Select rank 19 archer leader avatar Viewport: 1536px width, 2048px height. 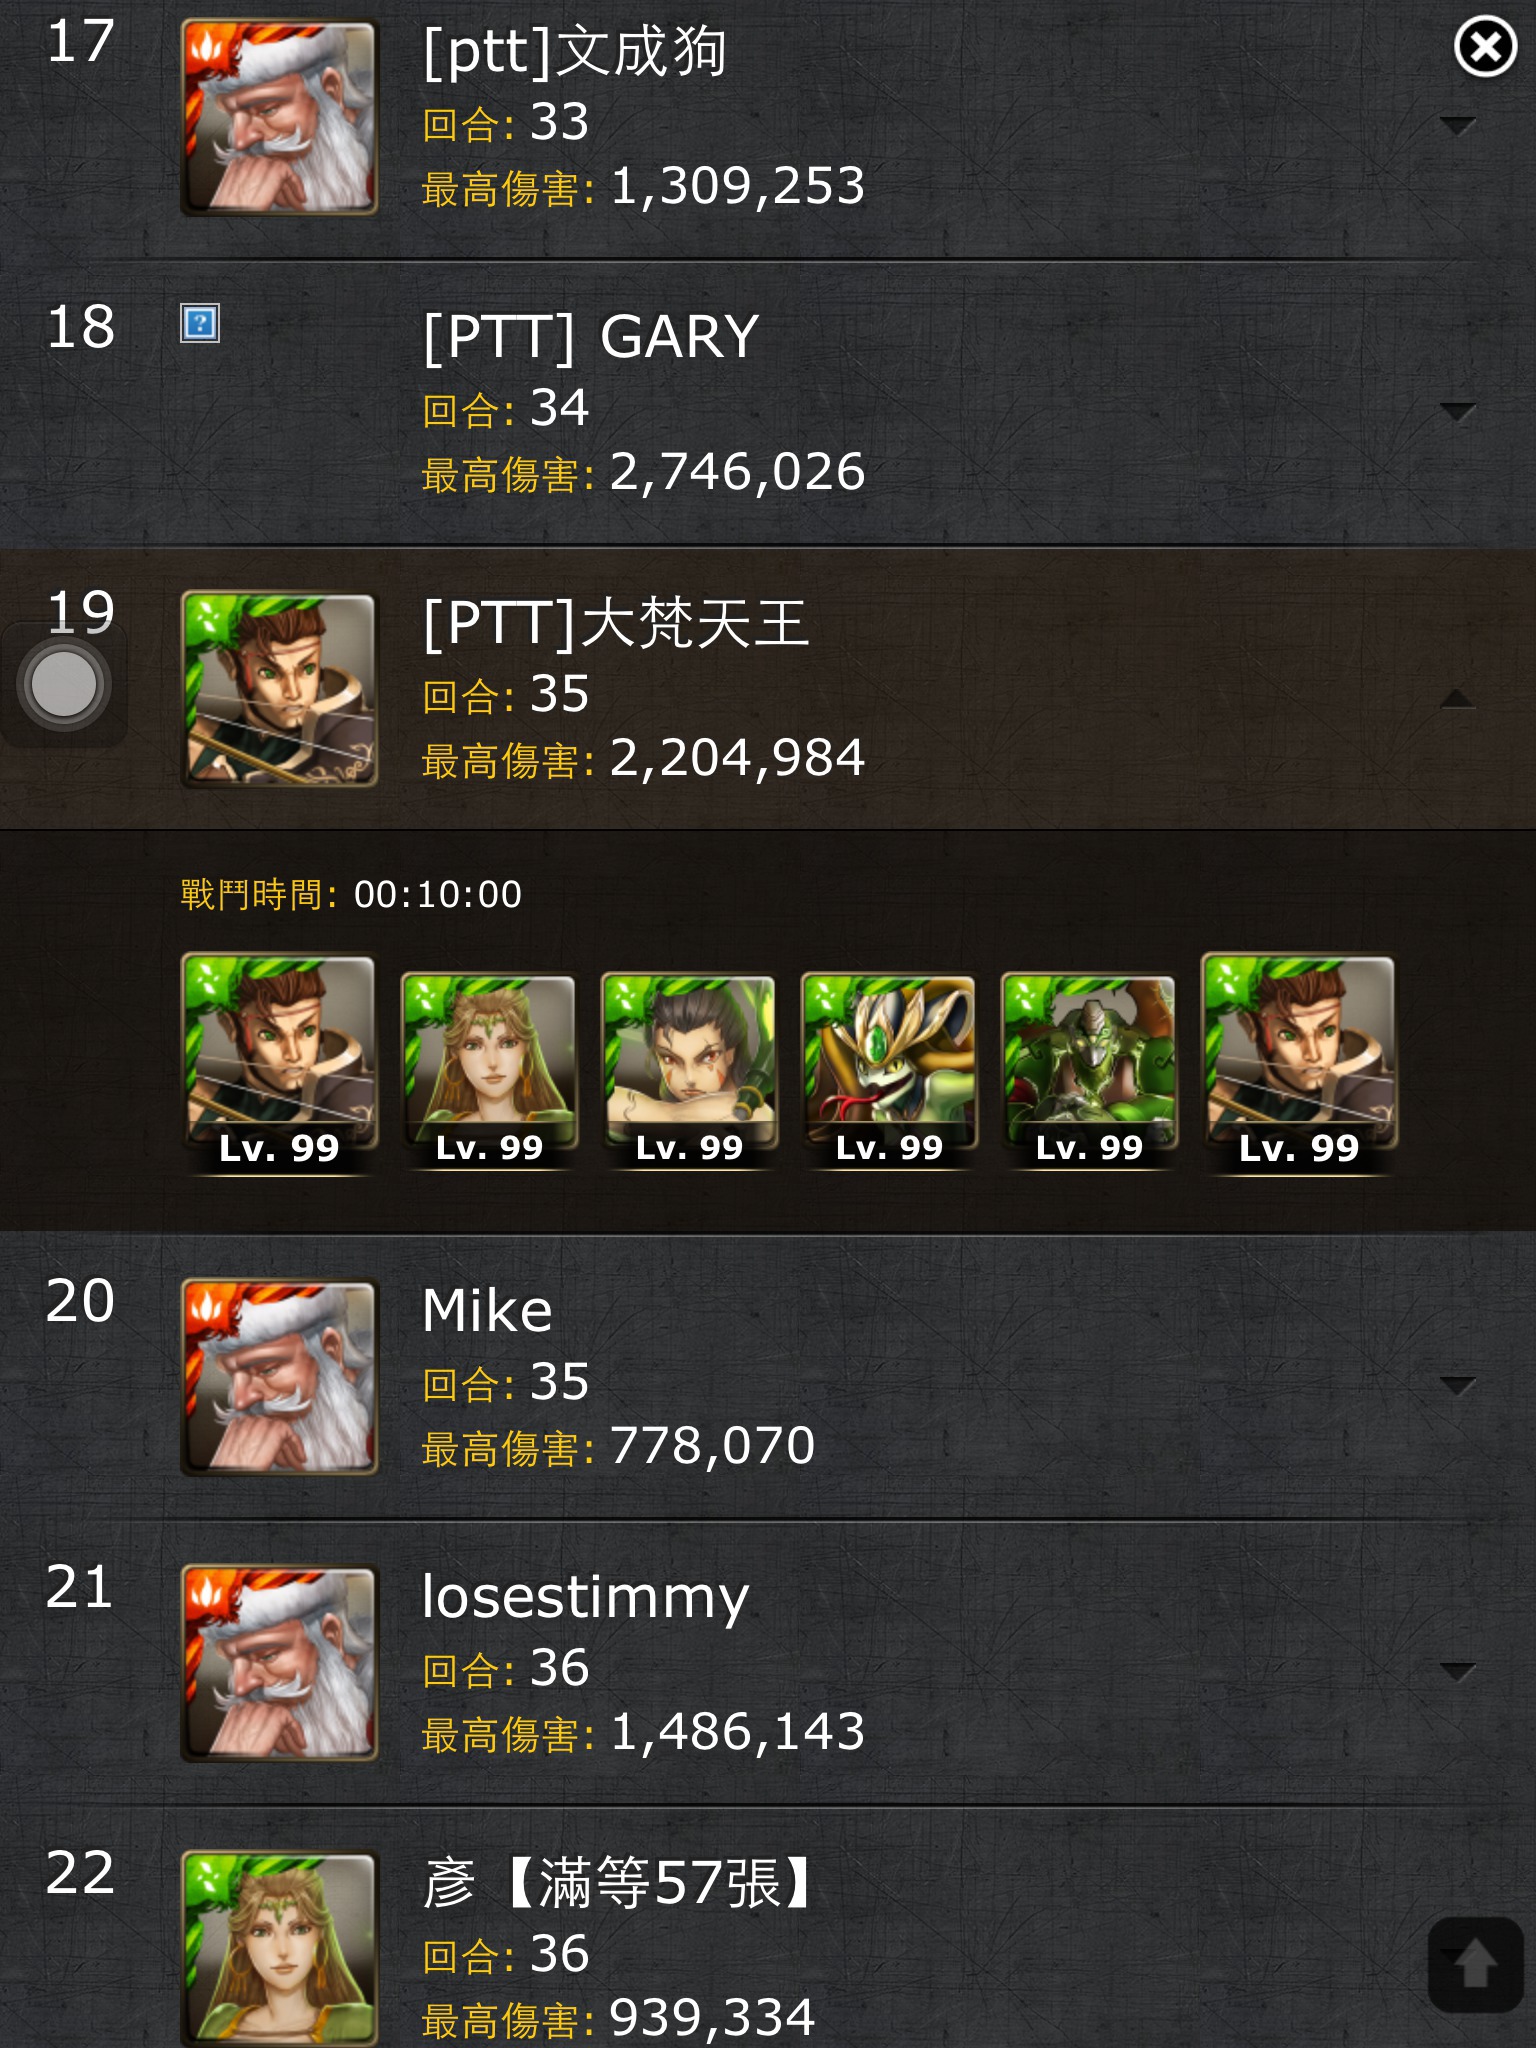click(279, 690)
